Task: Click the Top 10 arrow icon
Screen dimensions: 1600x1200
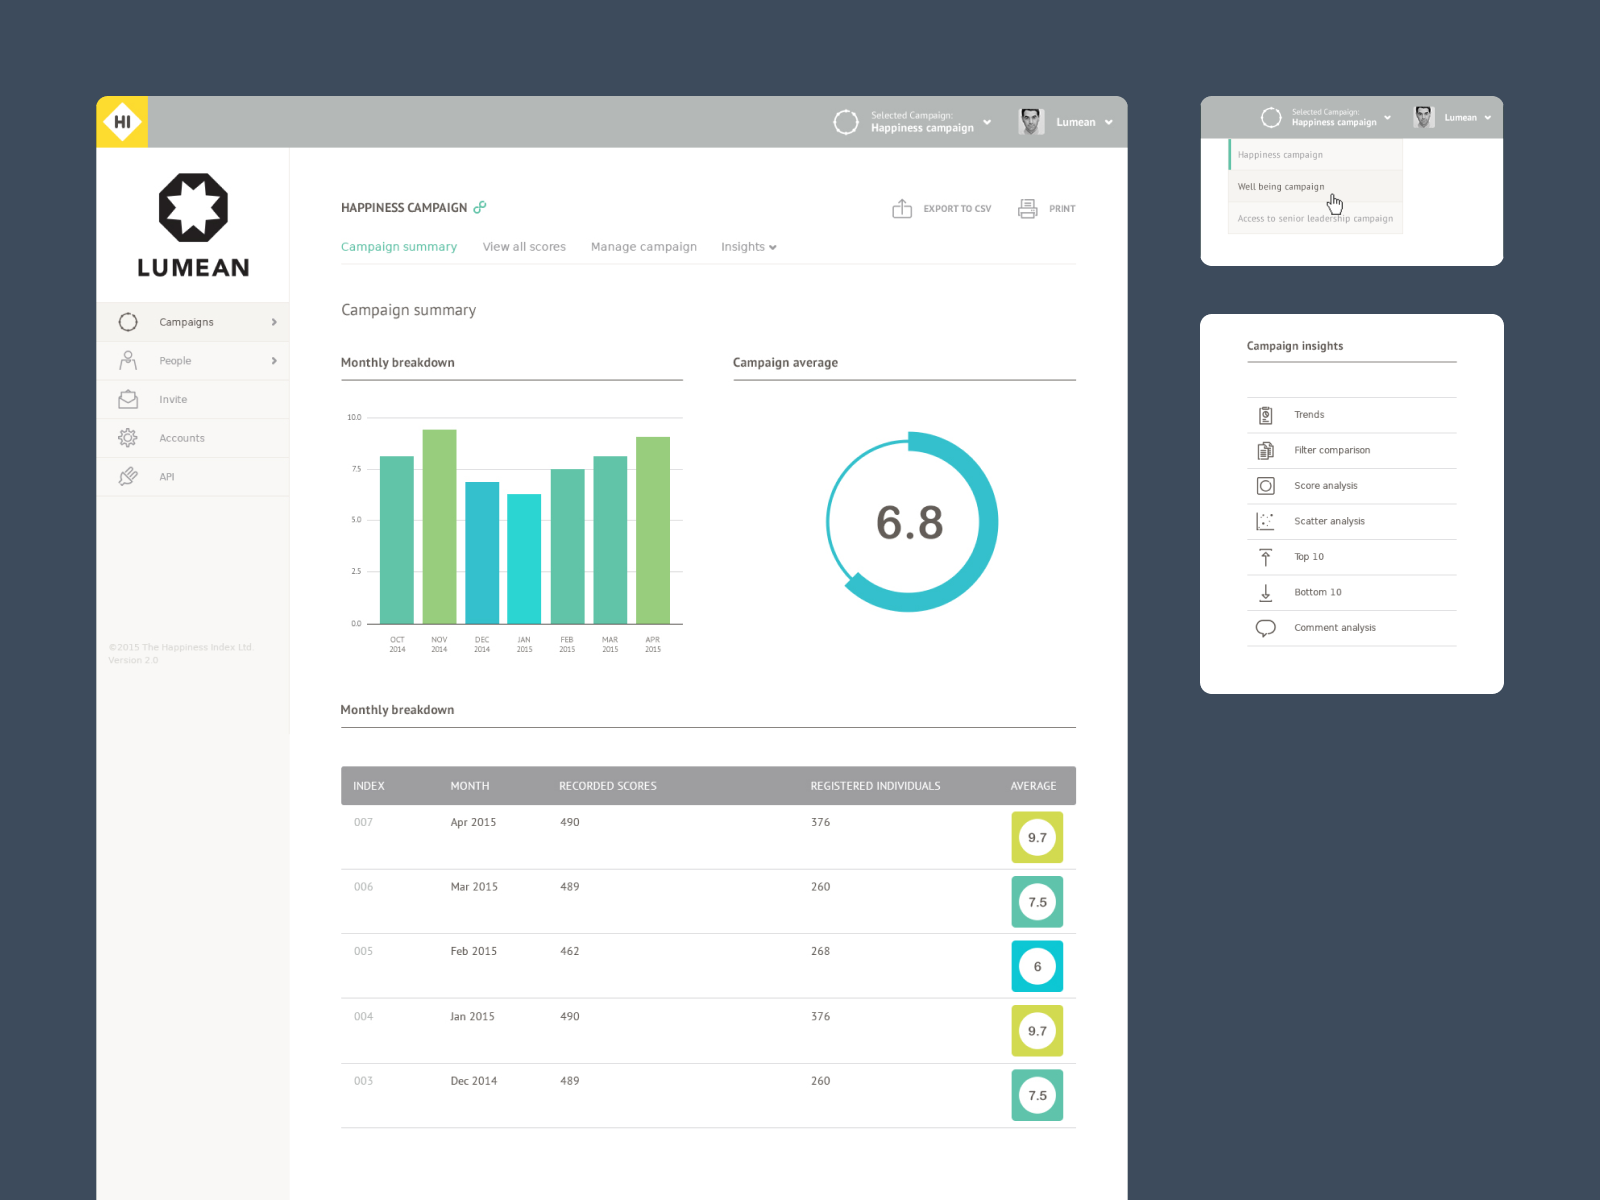Action: coord(1265,557)
